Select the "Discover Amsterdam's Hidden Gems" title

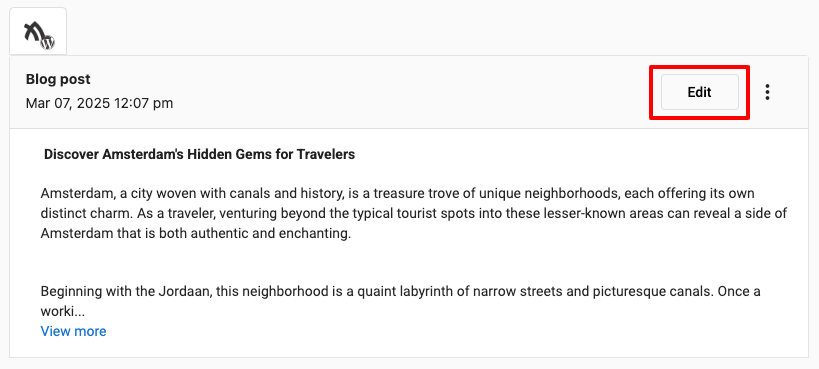point(200,155)
